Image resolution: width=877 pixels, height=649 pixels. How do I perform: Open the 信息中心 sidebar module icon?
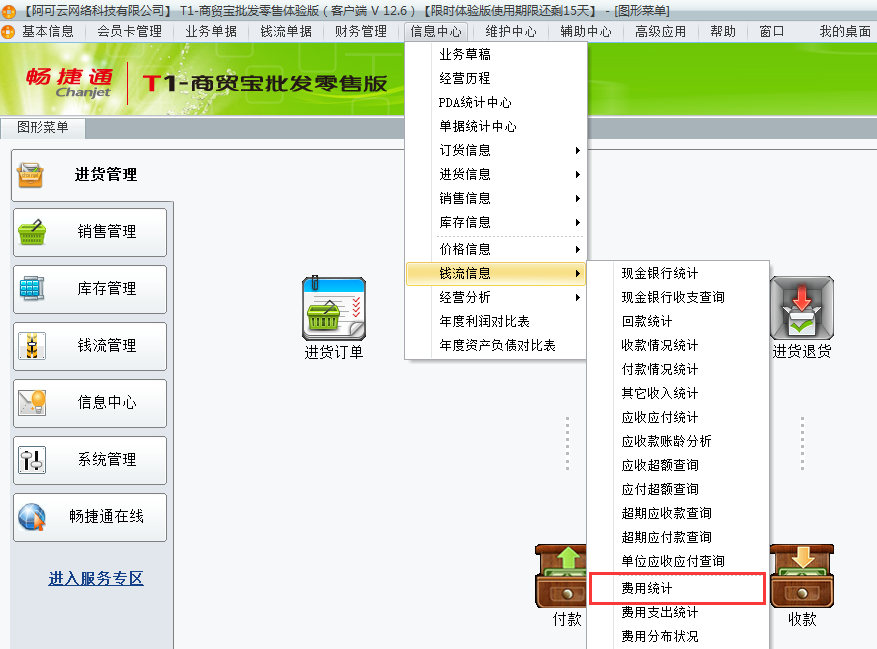click(90, 403)
